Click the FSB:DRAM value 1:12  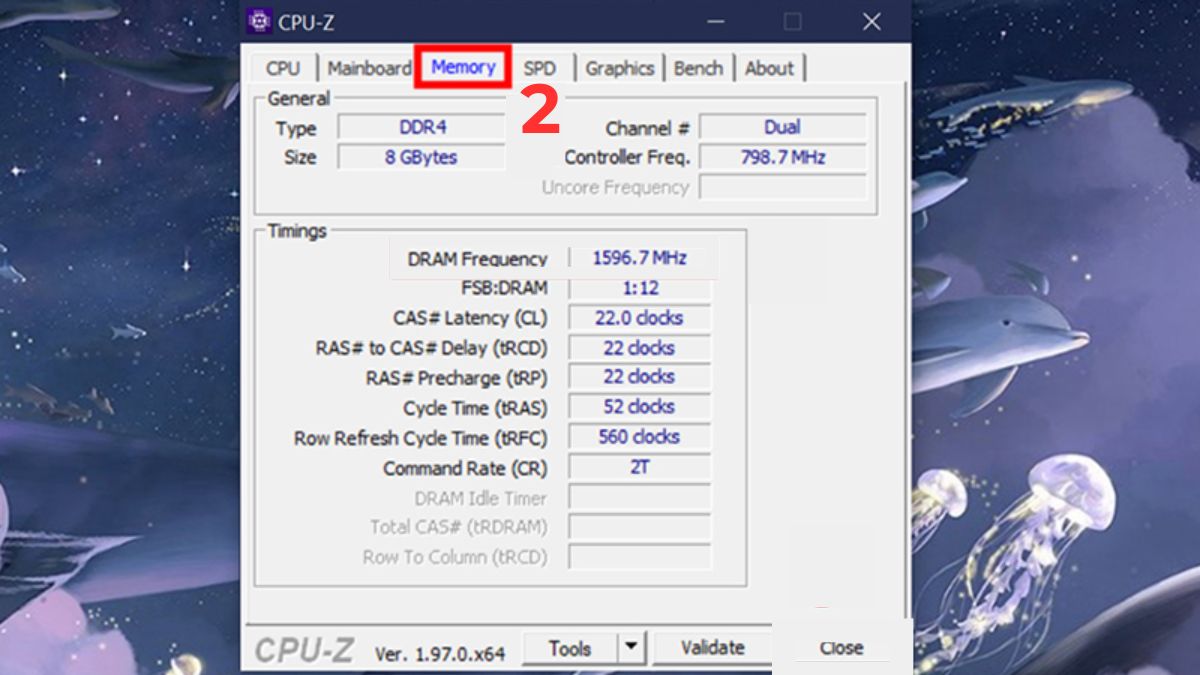(x=640, y=288)
